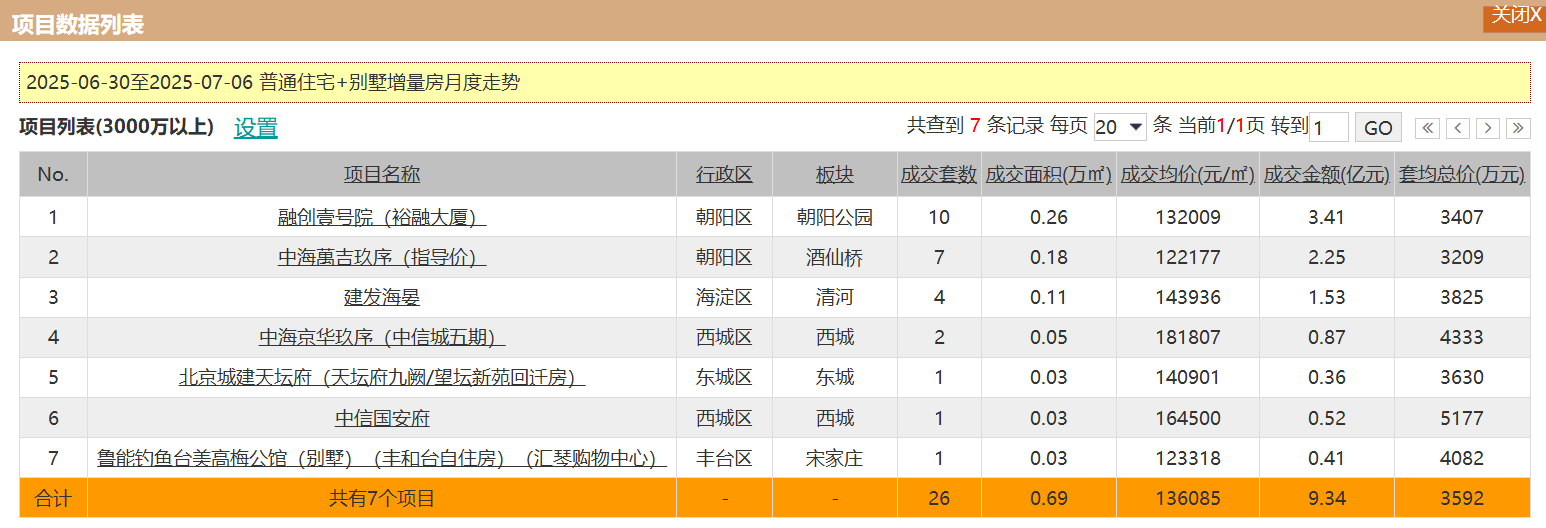
Task: Select the 东城区 district cell
Action: [724, 377]
